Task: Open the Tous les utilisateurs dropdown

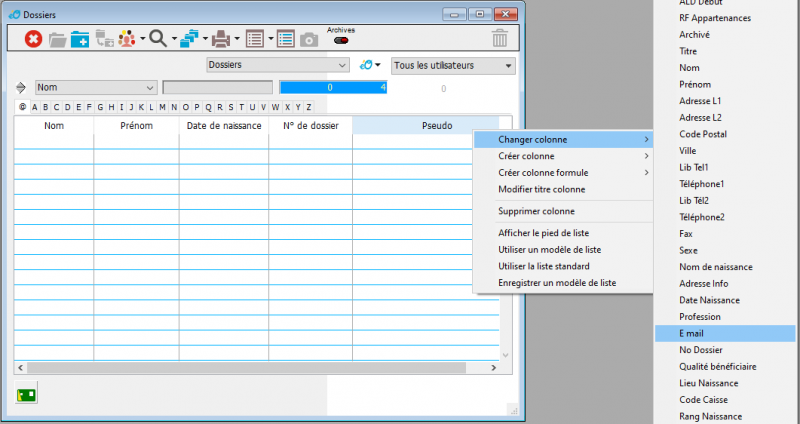Action: [x=452, y=65]
